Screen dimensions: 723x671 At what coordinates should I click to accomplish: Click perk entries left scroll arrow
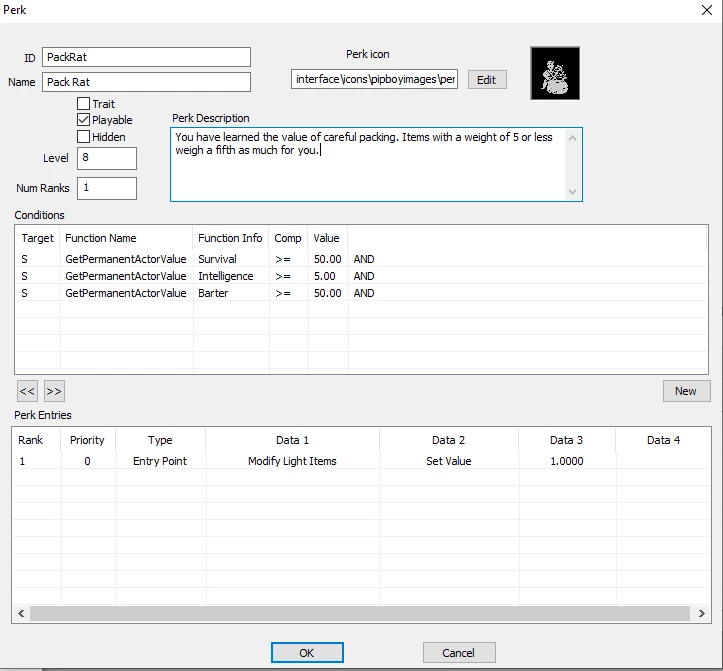click(x=21, y=613)
